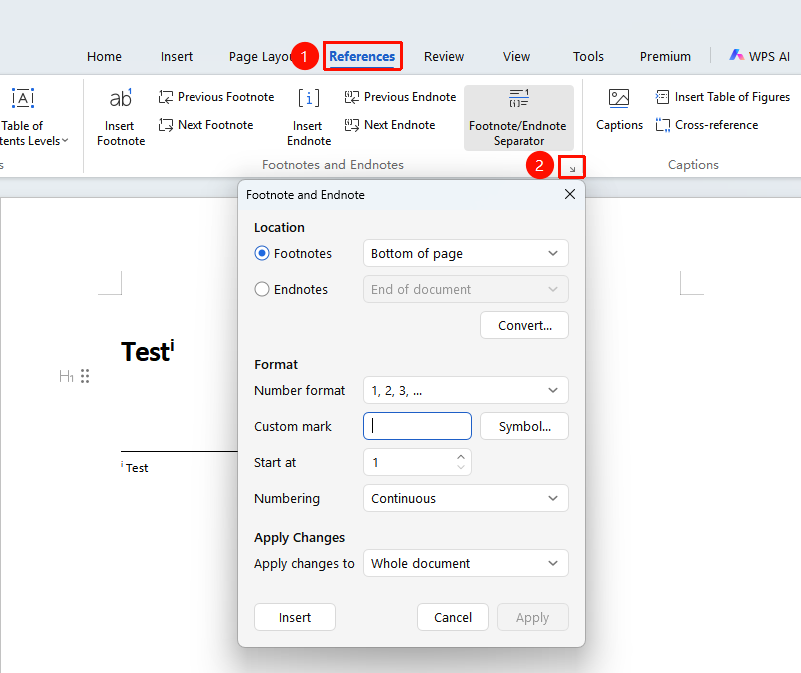Go to Next Endnote
The image size is (801, 673).
tap(390, 125)
